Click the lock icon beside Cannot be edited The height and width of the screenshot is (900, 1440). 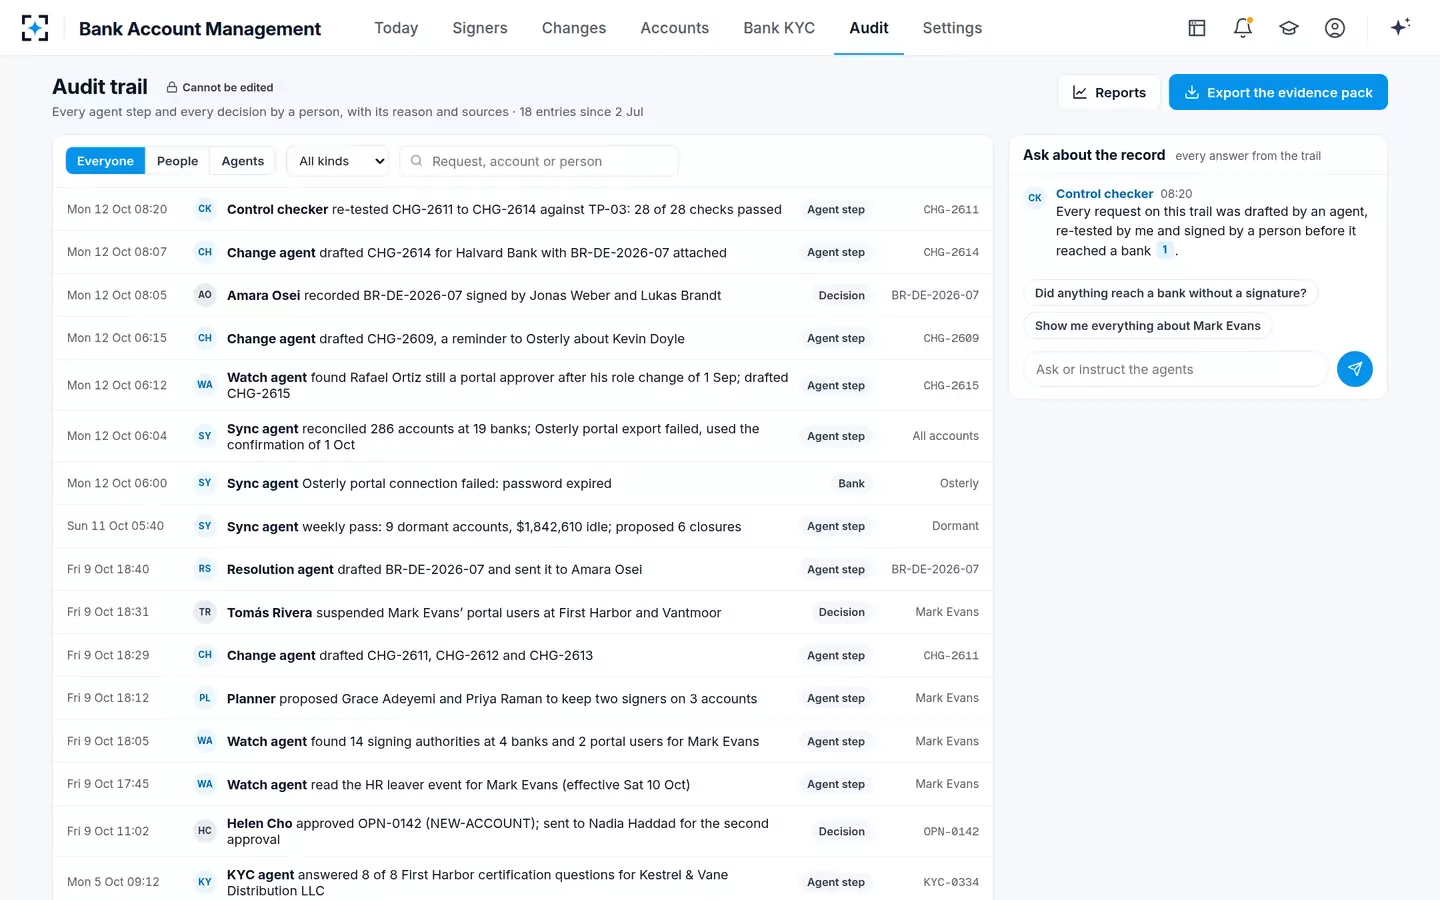point(172,88)
